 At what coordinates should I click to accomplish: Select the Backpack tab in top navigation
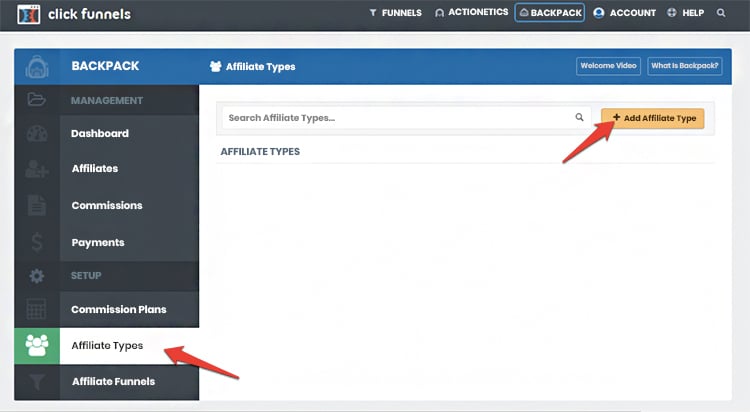click(x=549, y=13)
